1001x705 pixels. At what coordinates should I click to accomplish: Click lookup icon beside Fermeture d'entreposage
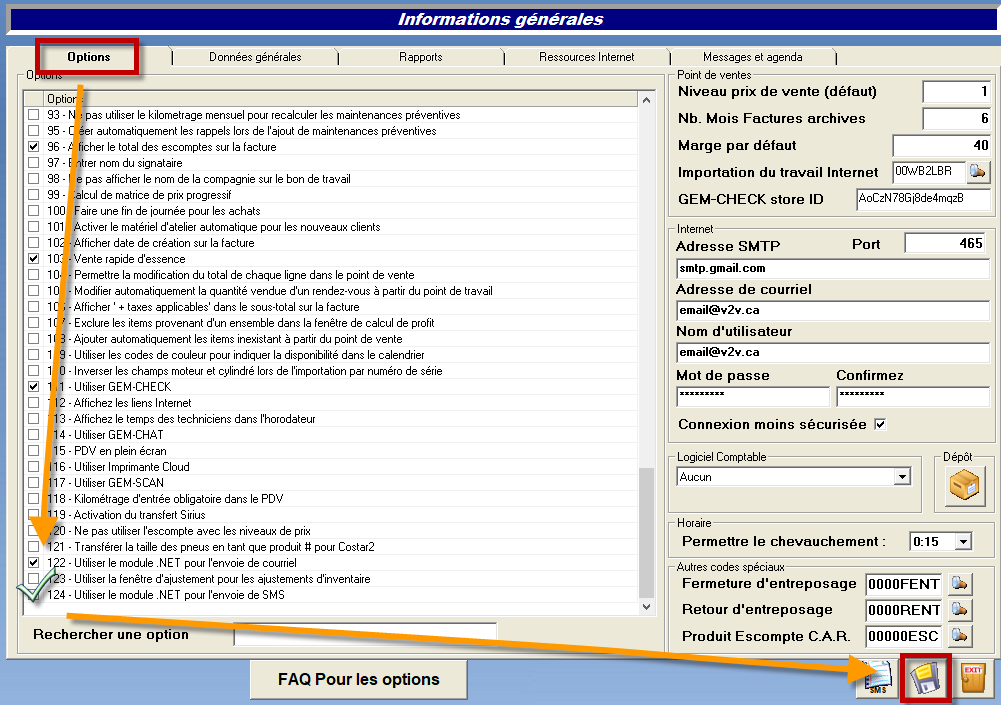point(959,584)
